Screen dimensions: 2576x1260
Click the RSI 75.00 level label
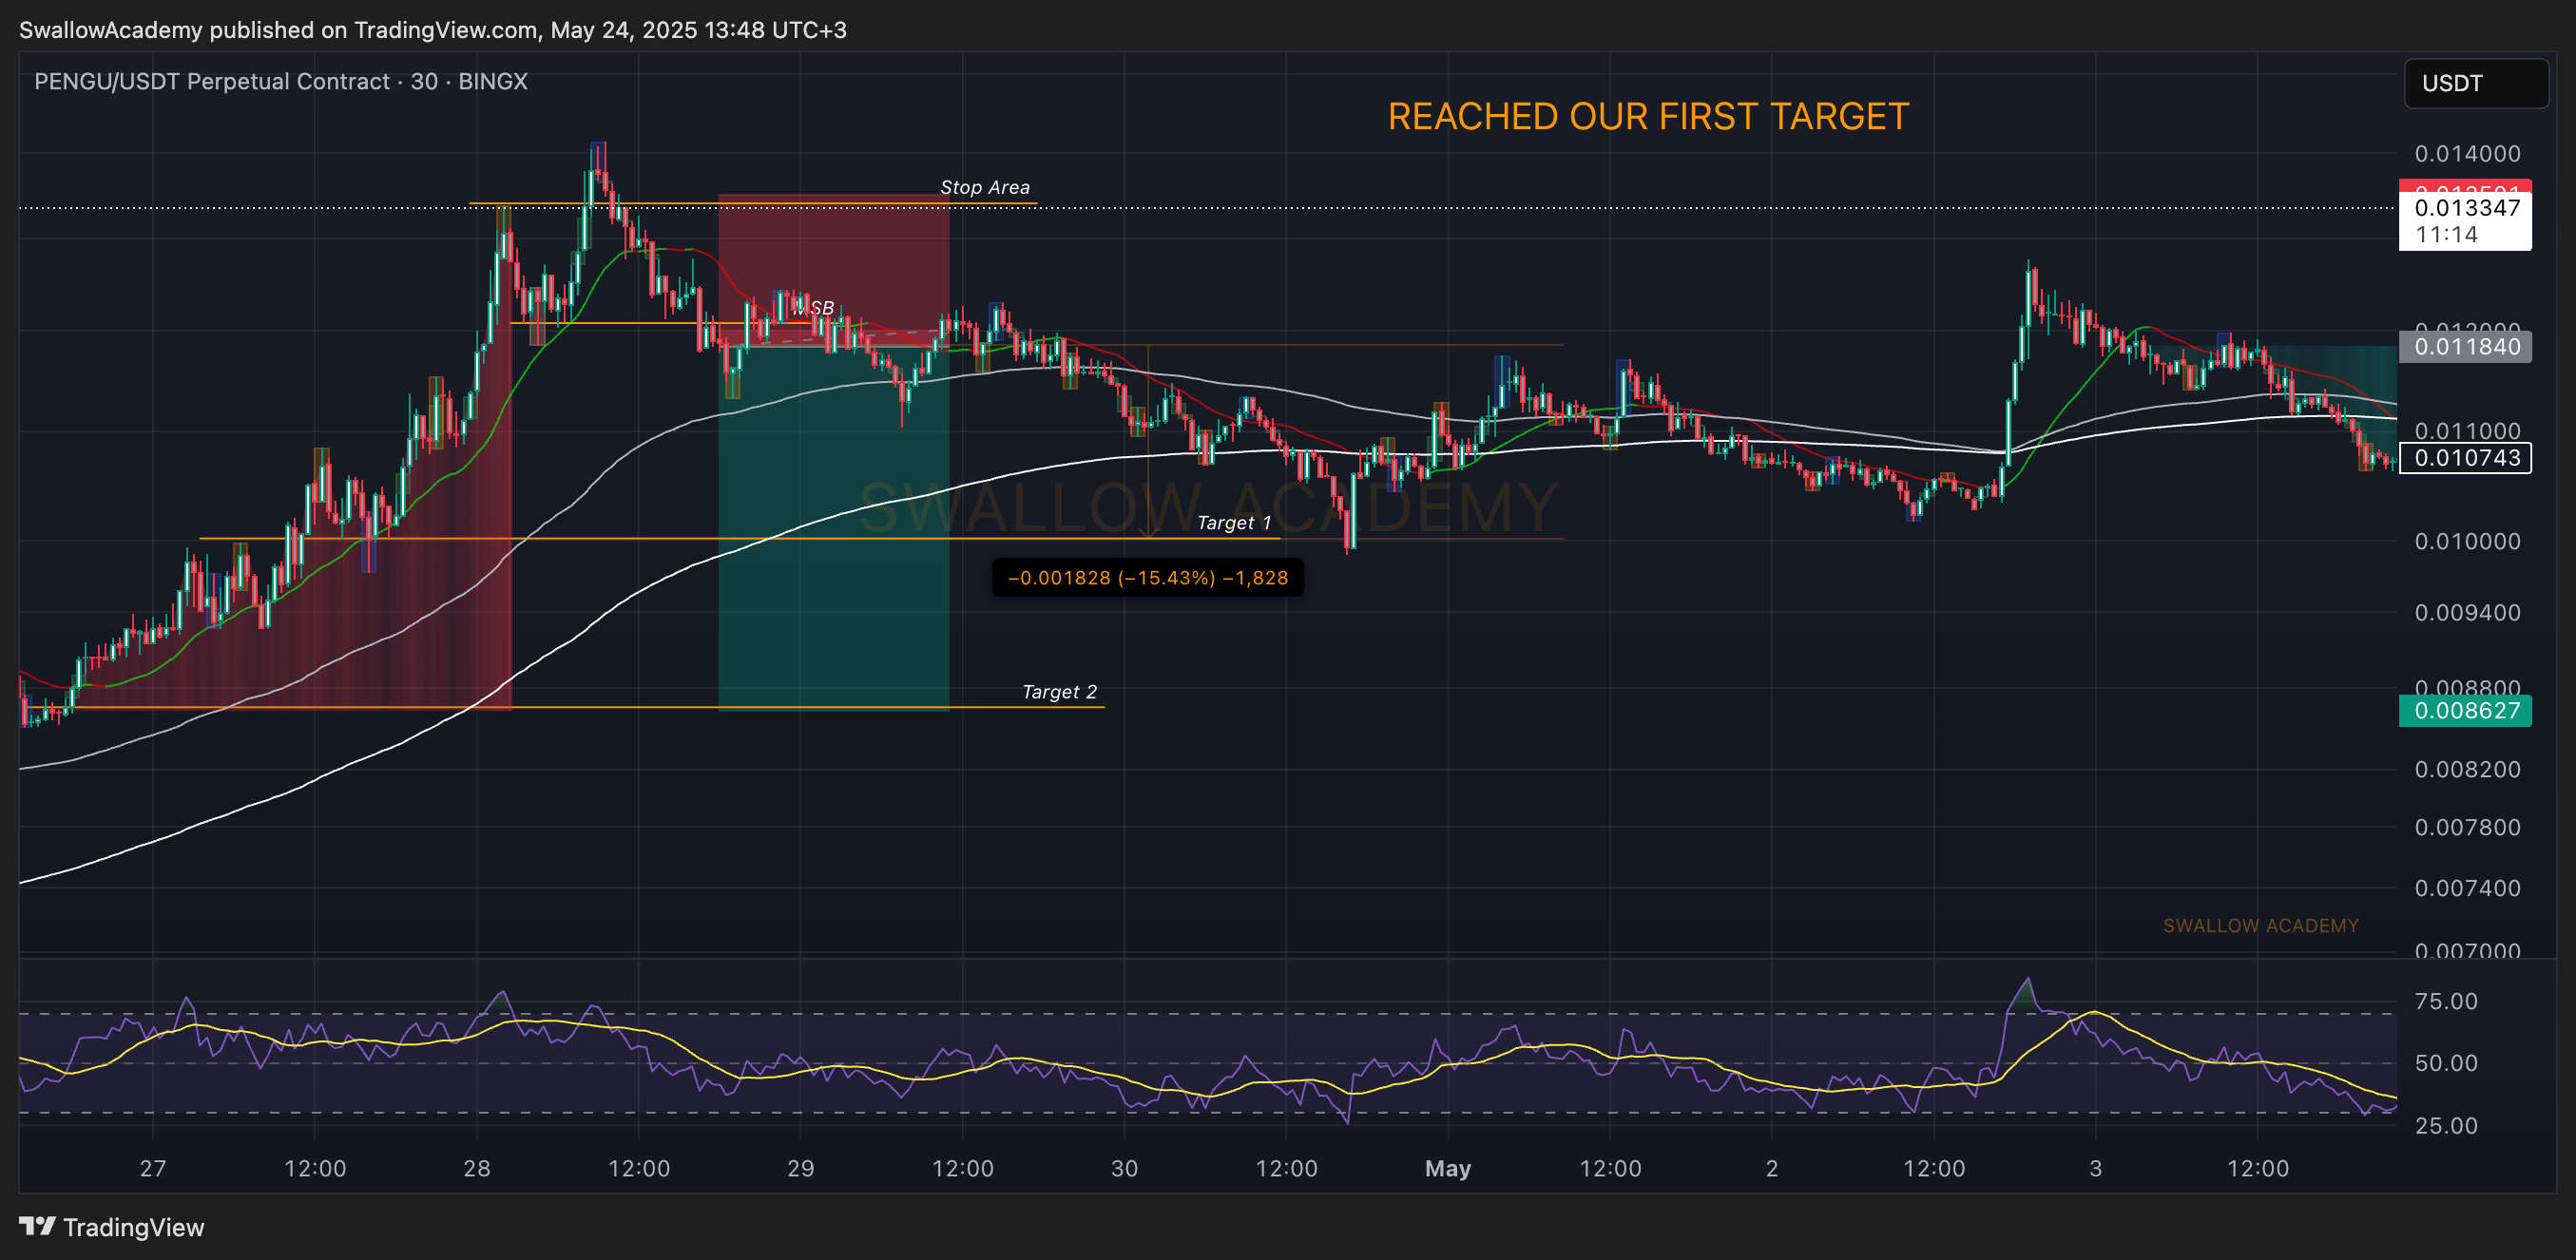(x=2446, y=1002)
